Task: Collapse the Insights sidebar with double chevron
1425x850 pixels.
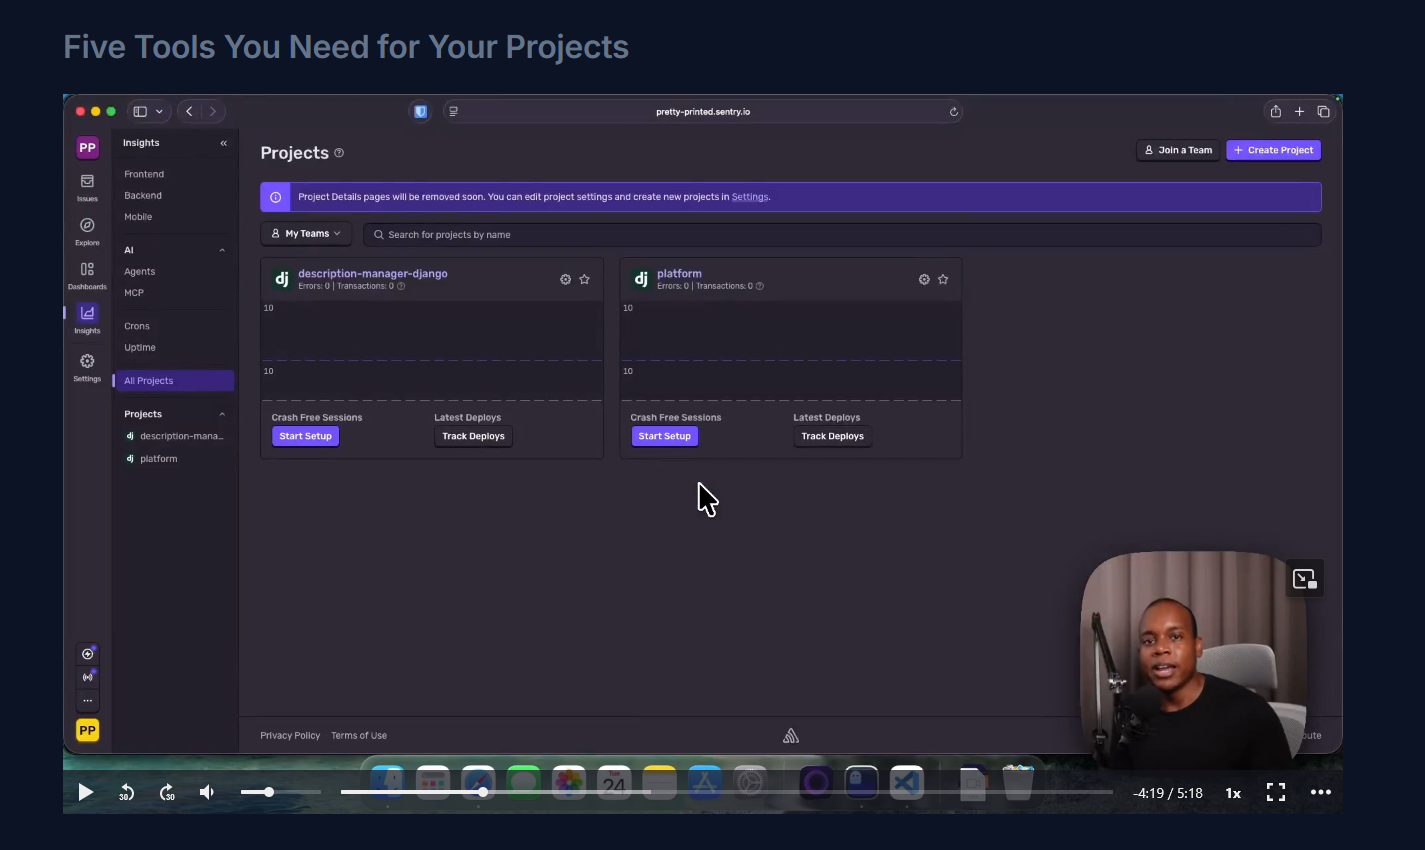Action: 223,143
